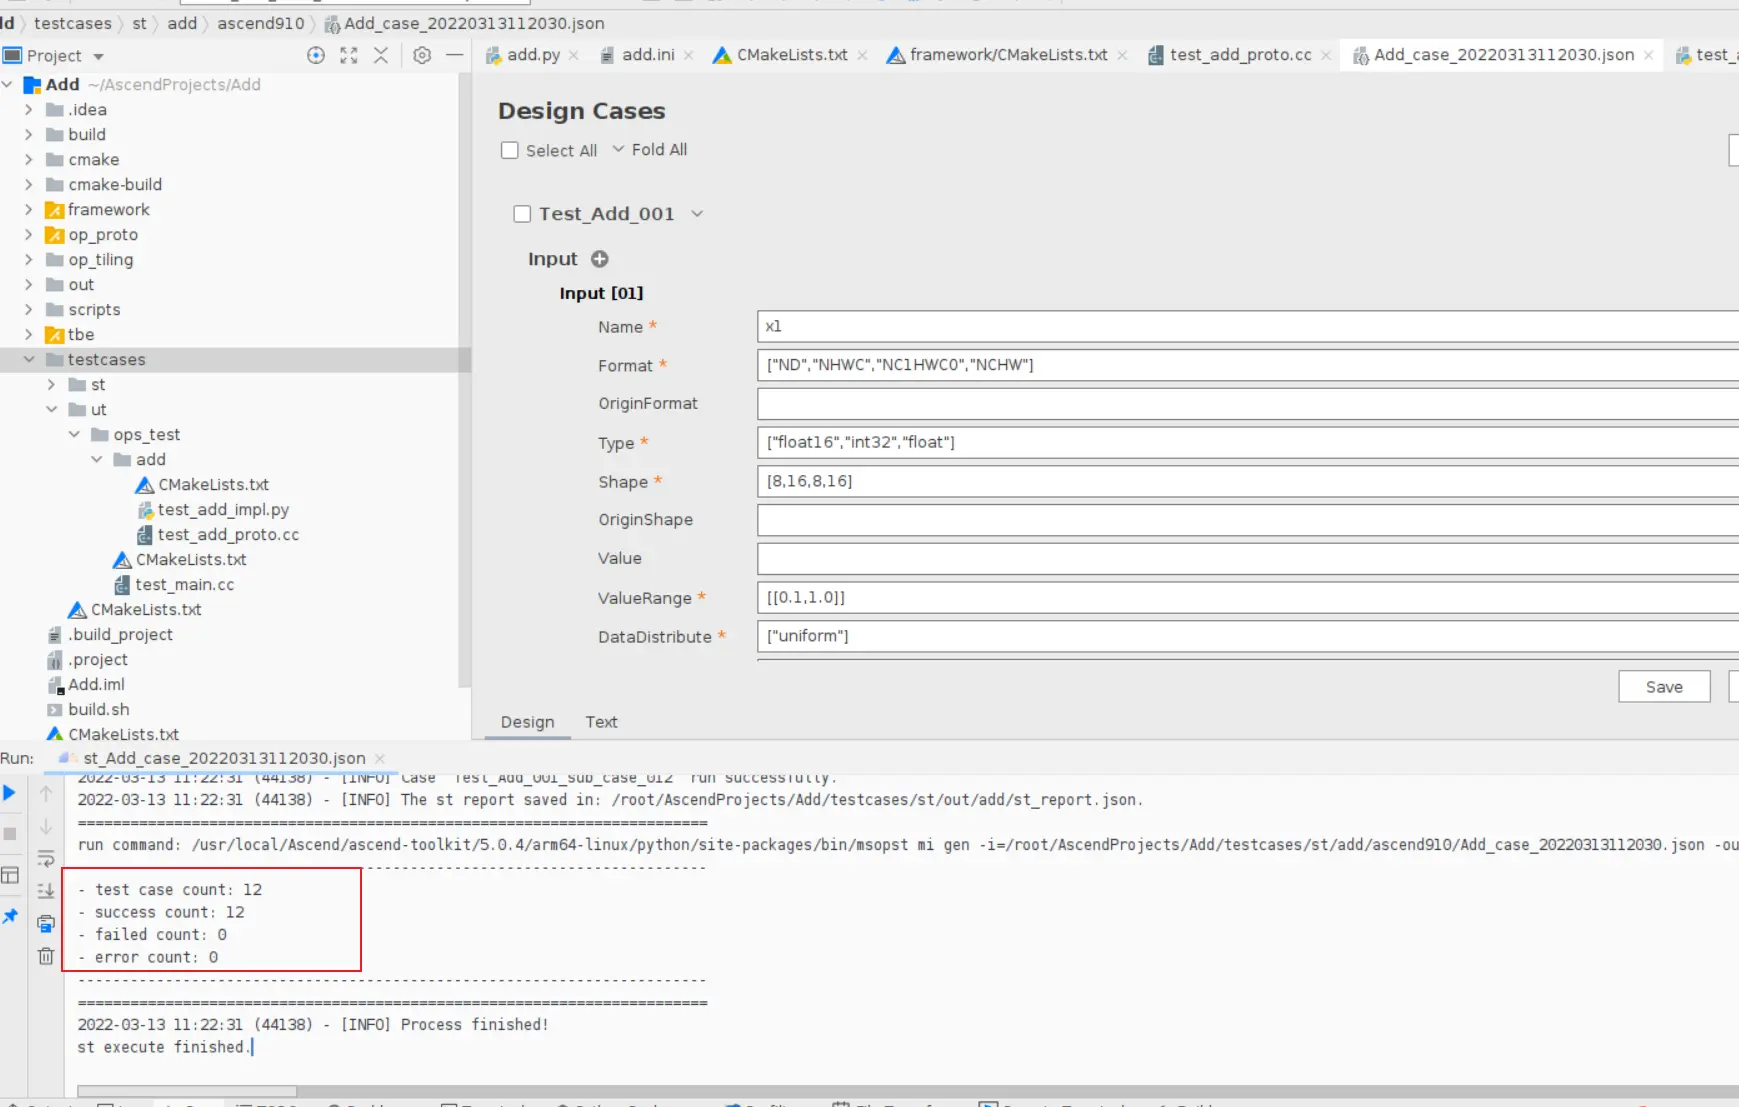Clear run output with trash icon

[46, 956]
